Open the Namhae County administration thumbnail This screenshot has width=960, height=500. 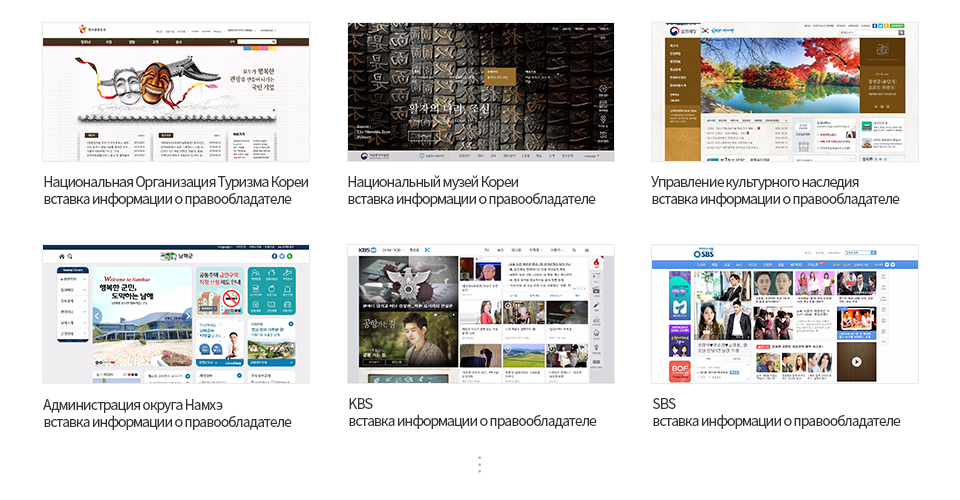pos(175,315)
